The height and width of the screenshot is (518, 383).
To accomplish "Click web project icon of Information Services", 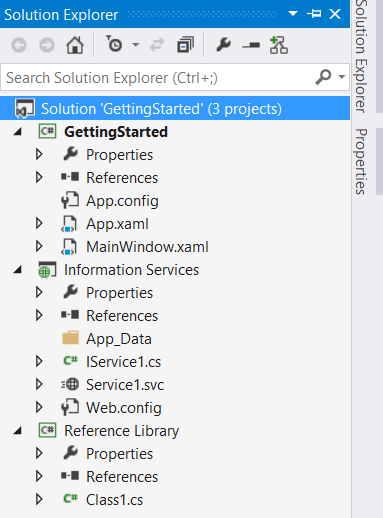I will (x=47, y=270).
